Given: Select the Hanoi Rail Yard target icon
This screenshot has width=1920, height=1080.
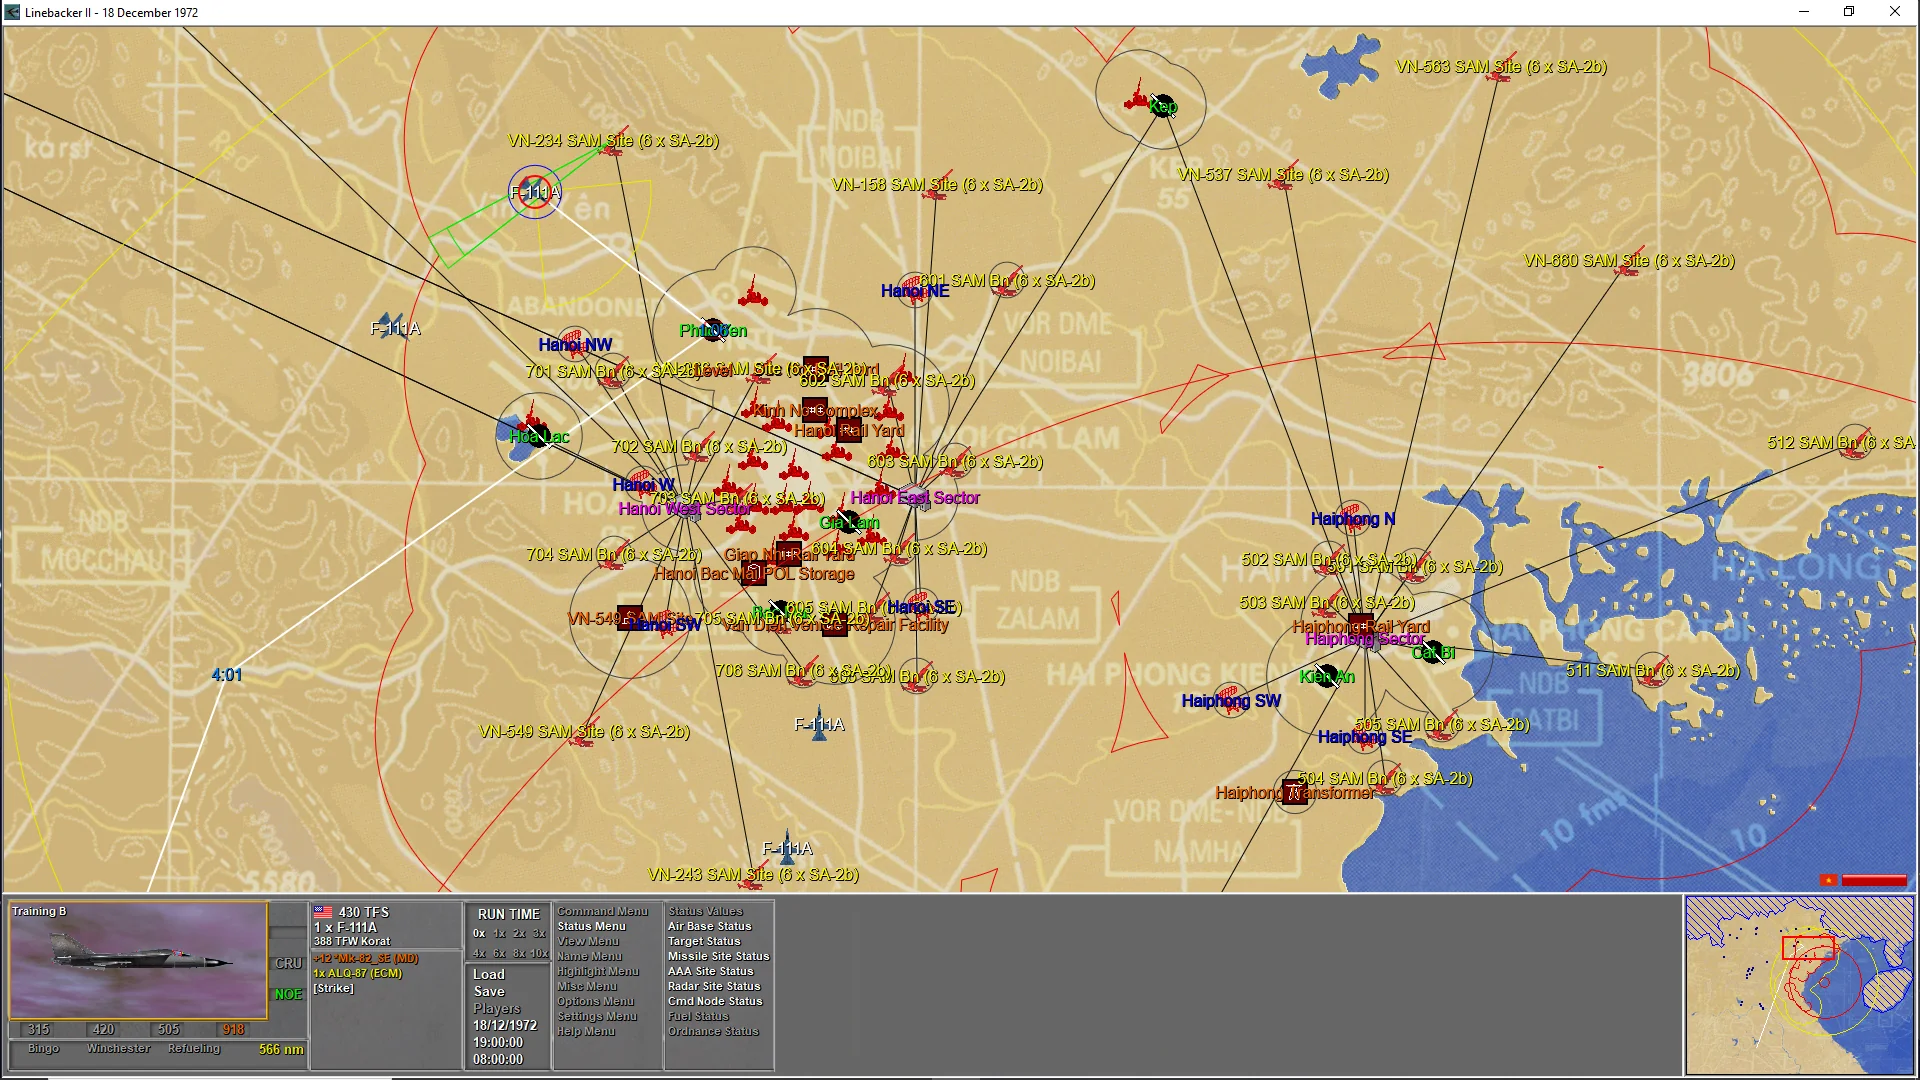Looking at the screenshot, I should point(849,430).
